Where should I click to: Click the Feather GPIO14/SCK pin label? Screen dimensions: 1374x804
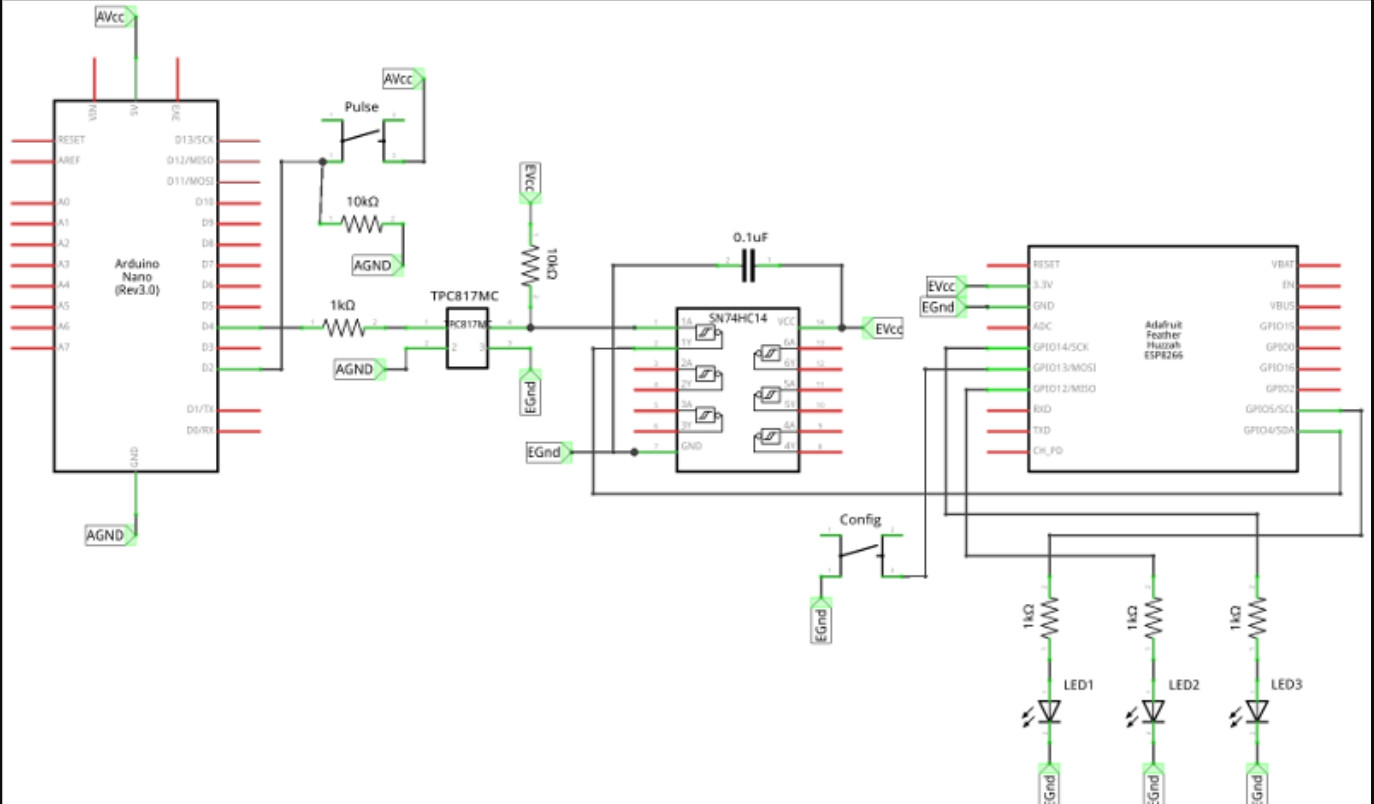[1061, 348]
